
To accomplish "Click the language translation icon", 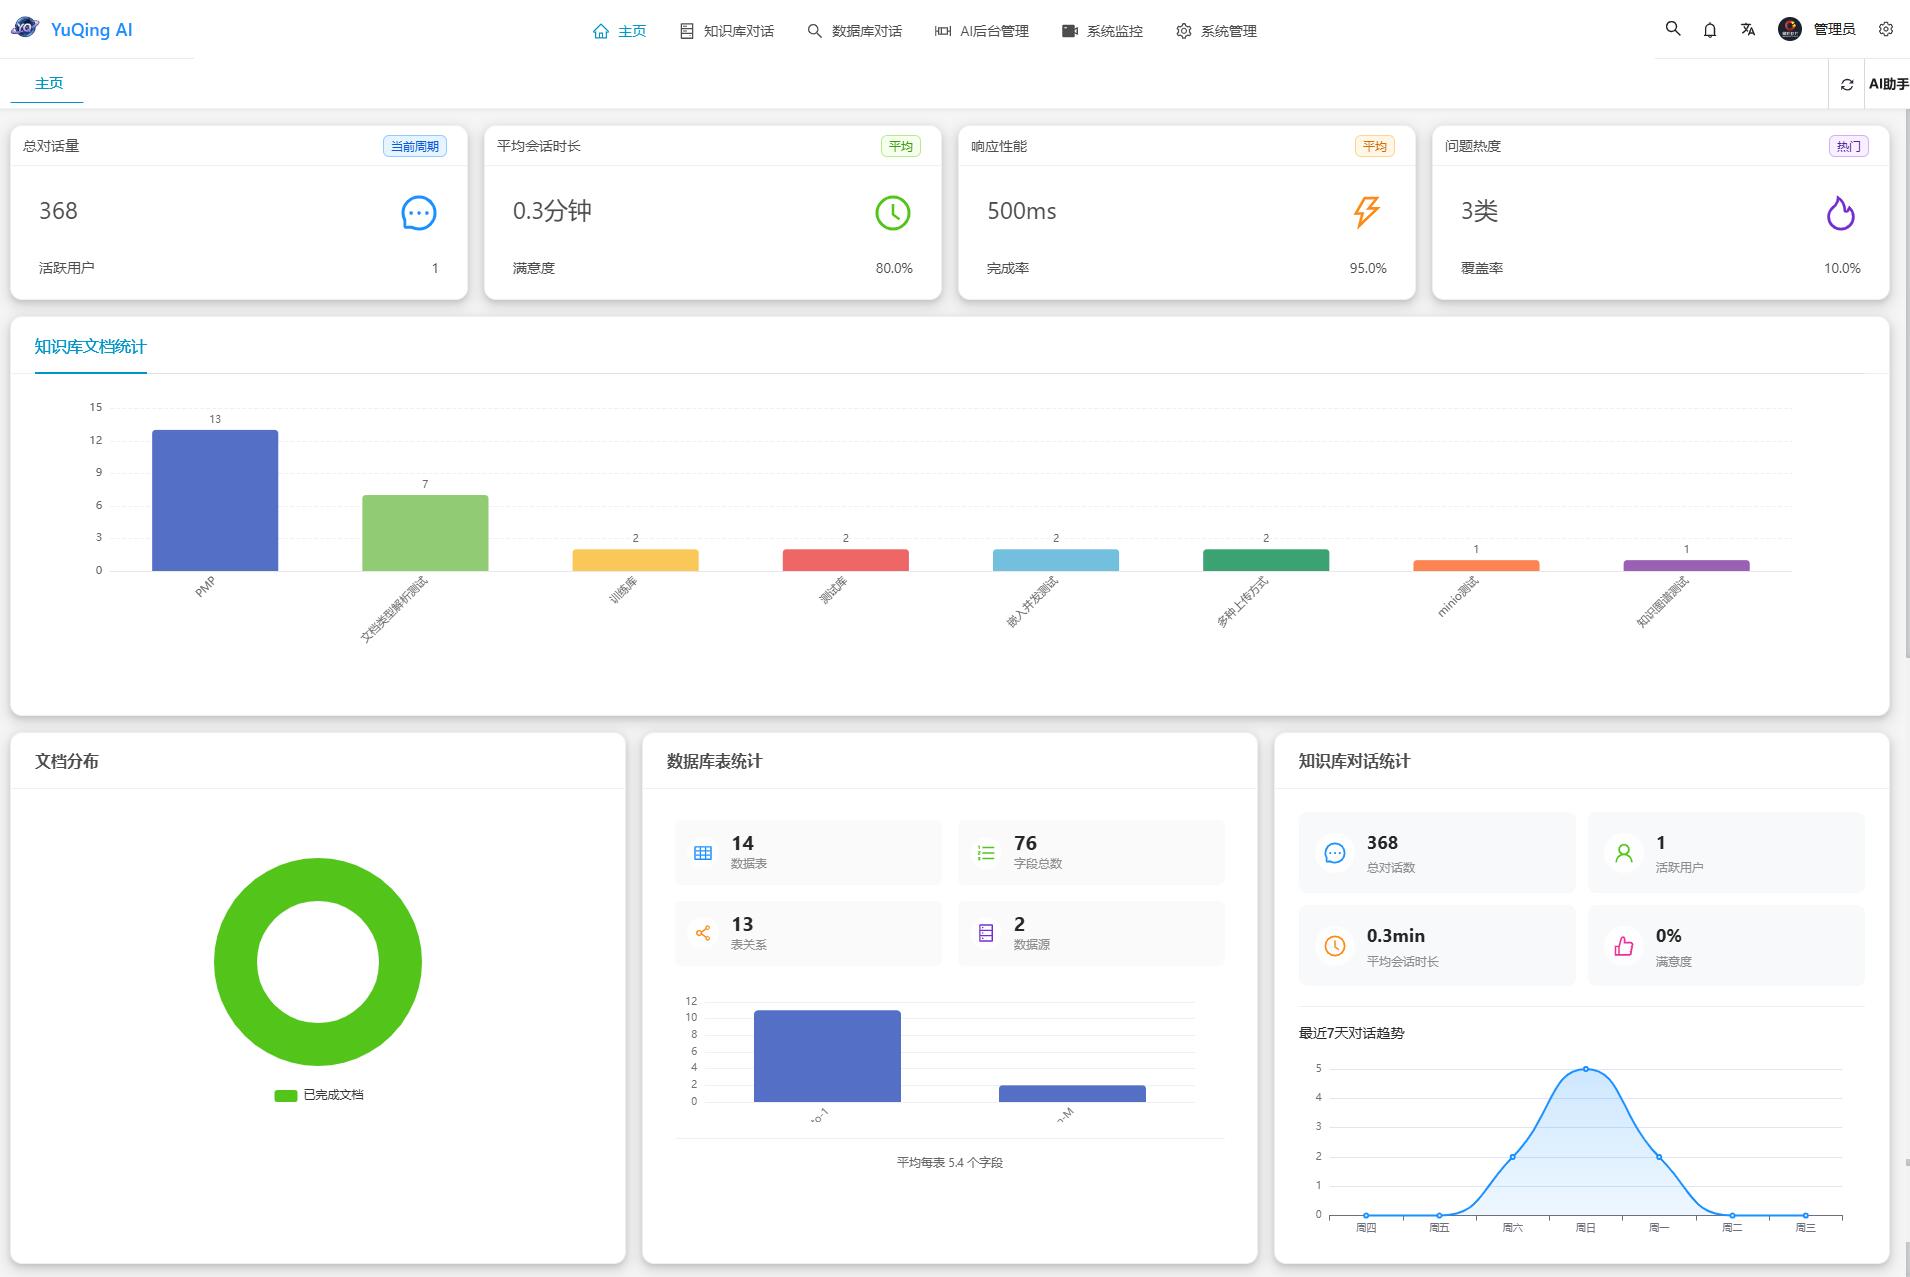I will (x=1748, y=30).
